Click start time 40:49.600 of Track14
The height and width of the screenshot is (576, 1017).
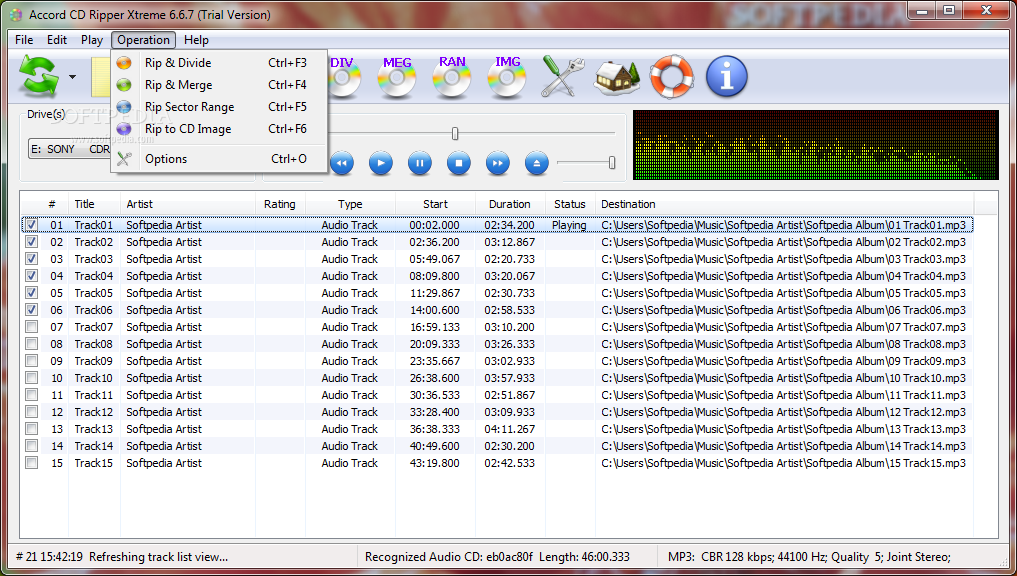click(x=435, y=446)
